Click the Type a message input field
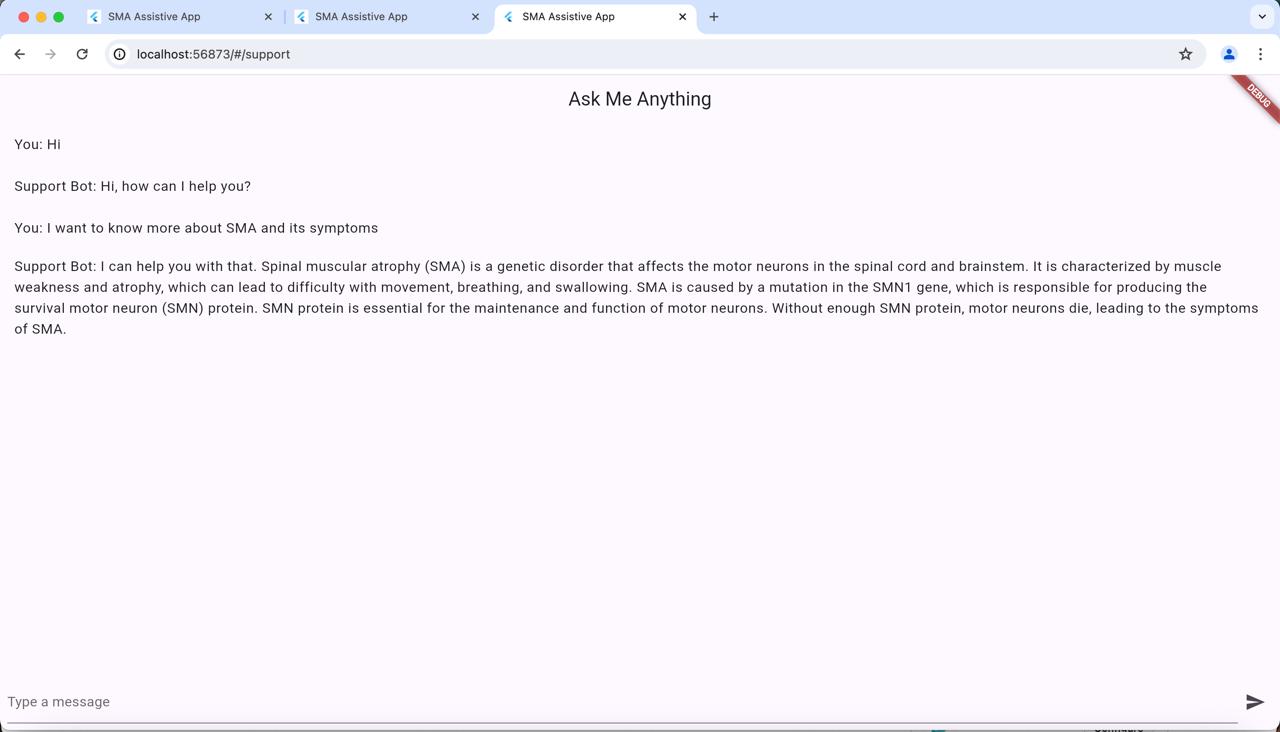The height and width of the screenshot is (732, 1280). [x=622, y=702]
